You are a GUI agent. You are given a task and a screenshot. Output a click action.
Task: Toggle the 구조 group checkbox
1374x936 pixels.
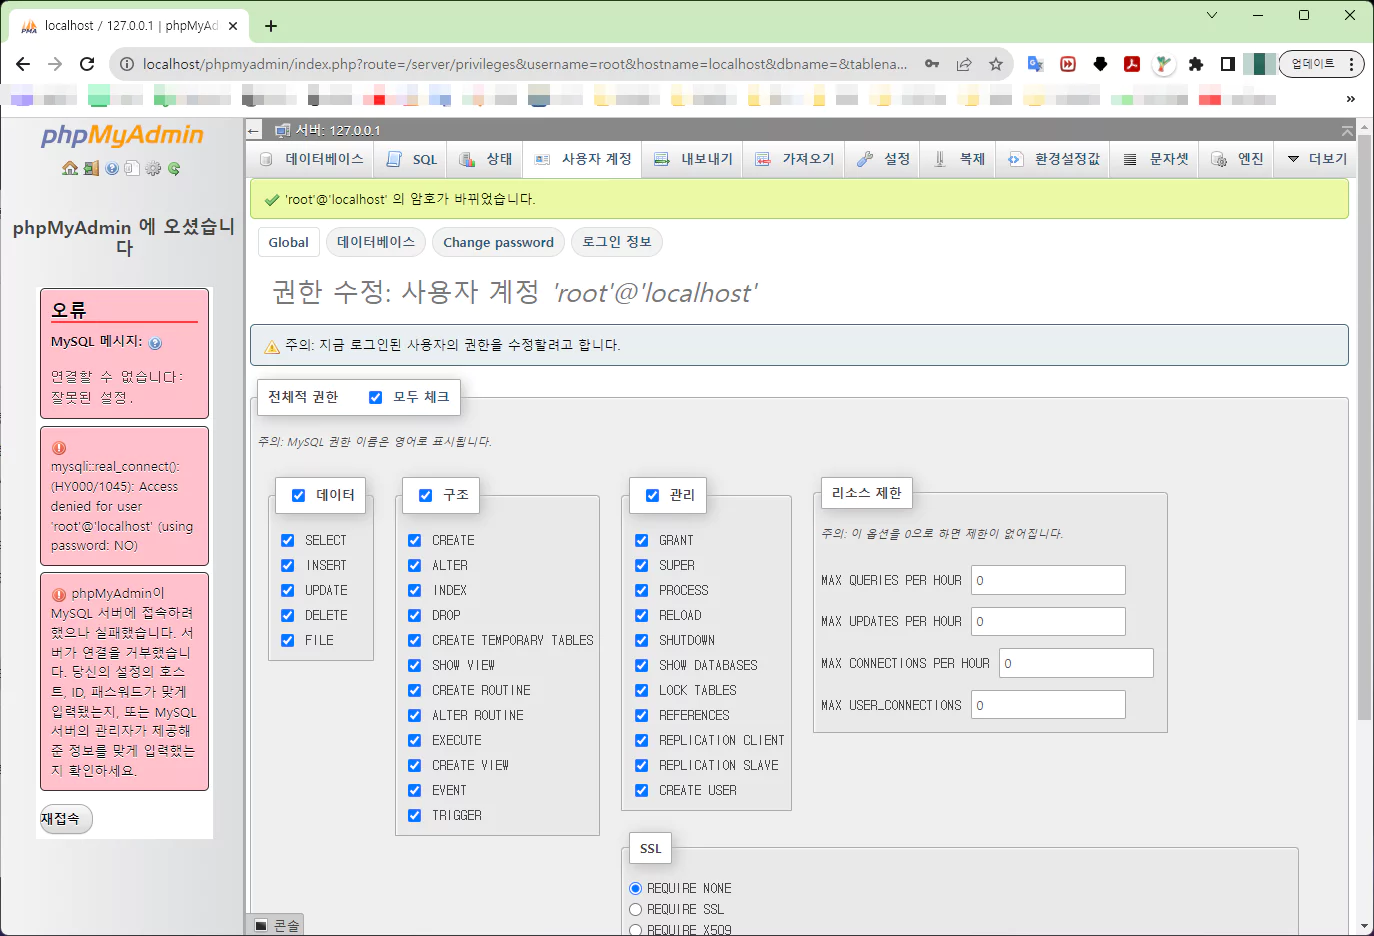(x=425, y=495)
